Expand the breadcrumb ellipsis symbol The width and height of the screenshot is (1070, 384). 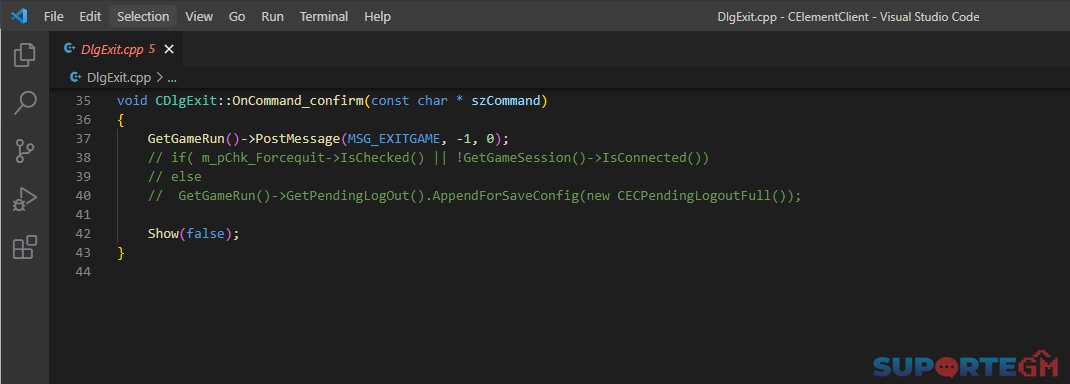pos(172,78)
